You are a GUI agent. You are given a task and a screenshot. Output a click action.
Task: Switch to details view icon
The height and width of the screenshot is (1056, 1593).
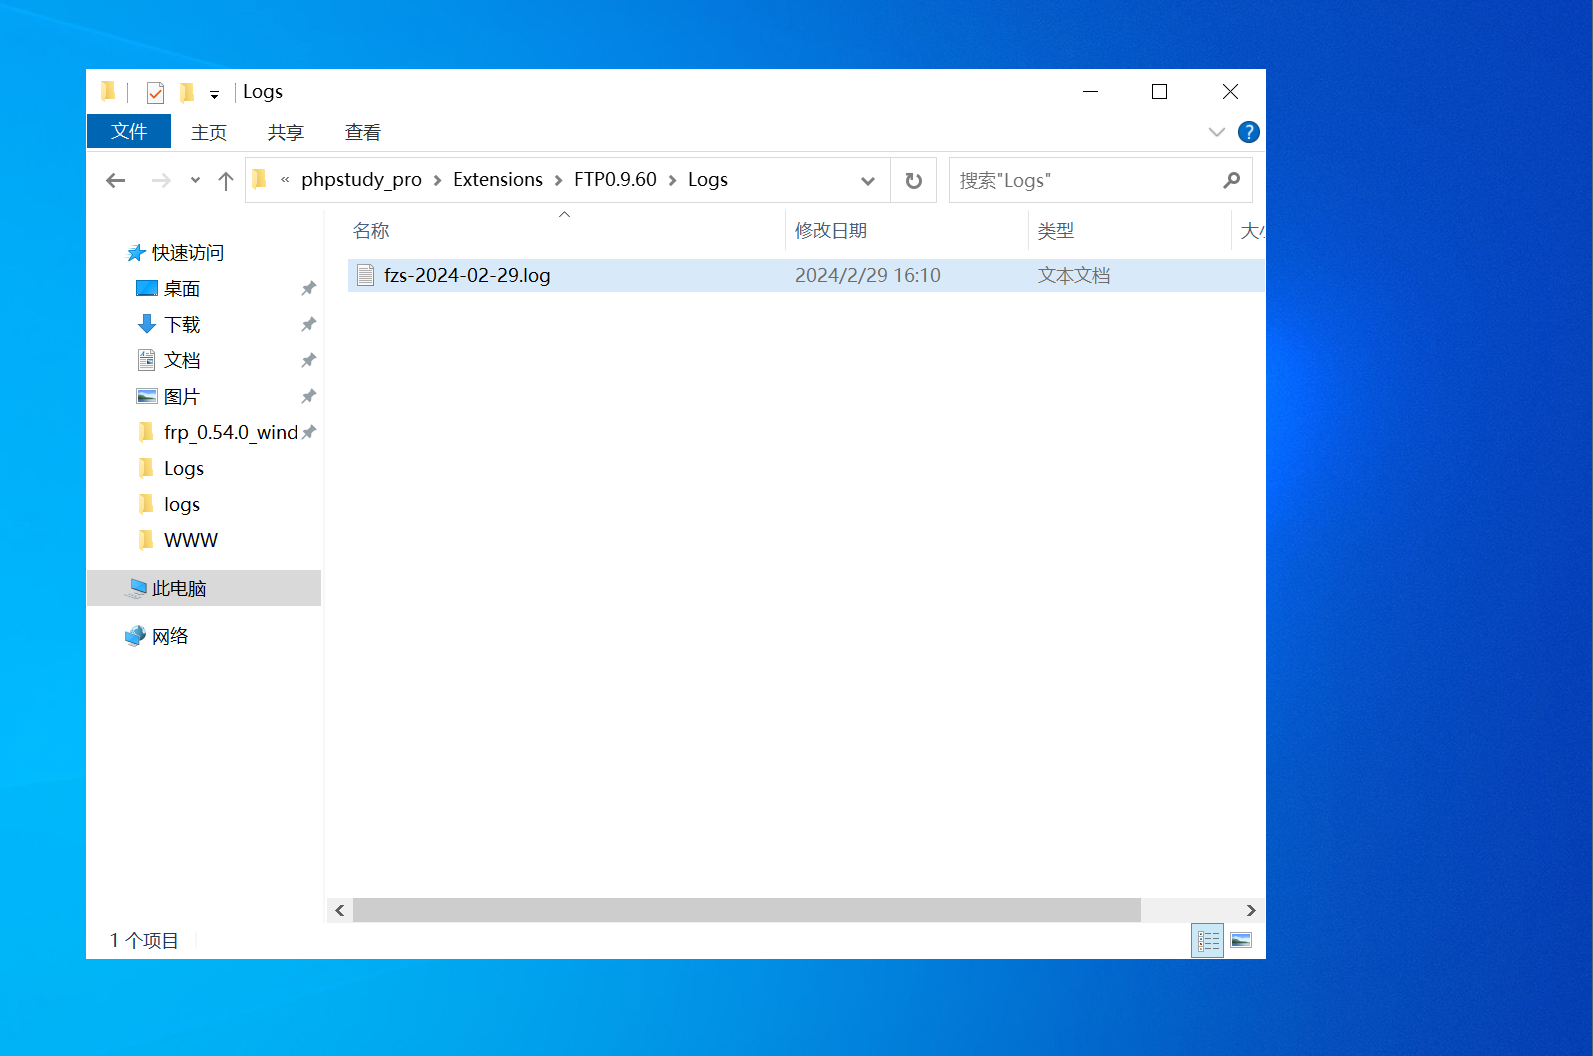click(1208, 941)
